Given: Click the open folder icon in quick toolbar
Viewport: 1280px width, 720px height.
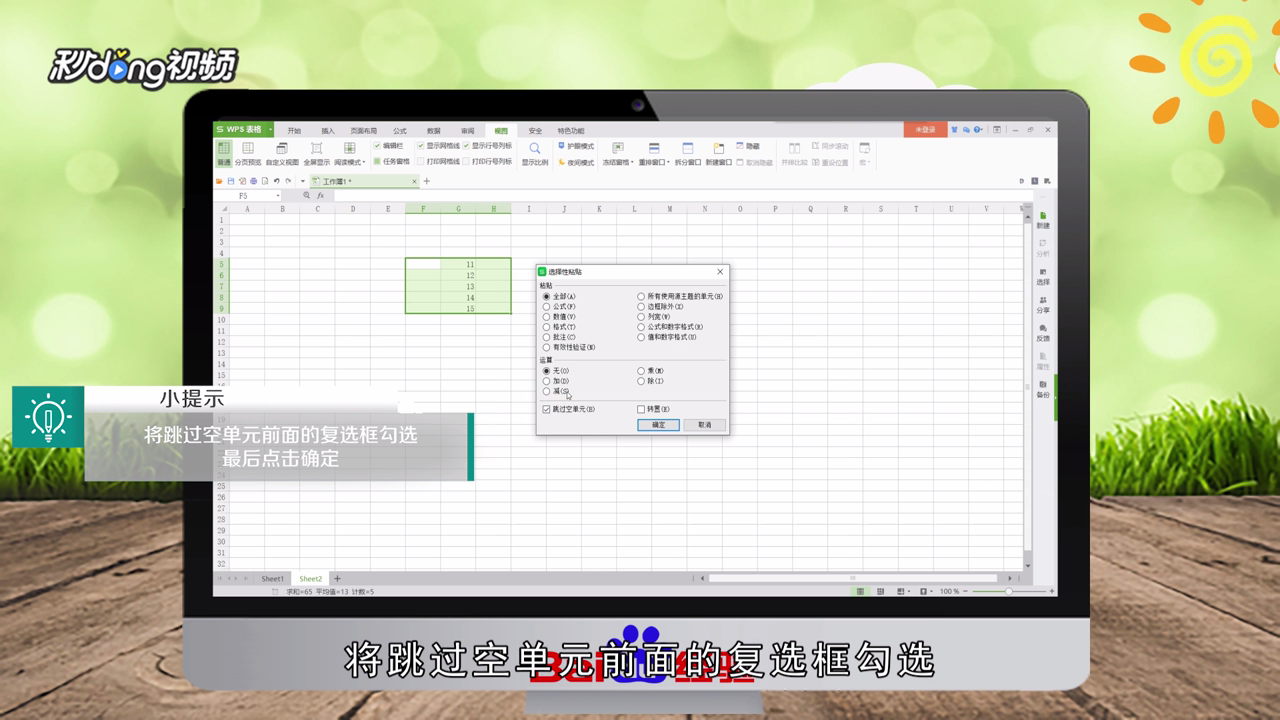Looking at the screenshot, I should (x=219, y=181).
